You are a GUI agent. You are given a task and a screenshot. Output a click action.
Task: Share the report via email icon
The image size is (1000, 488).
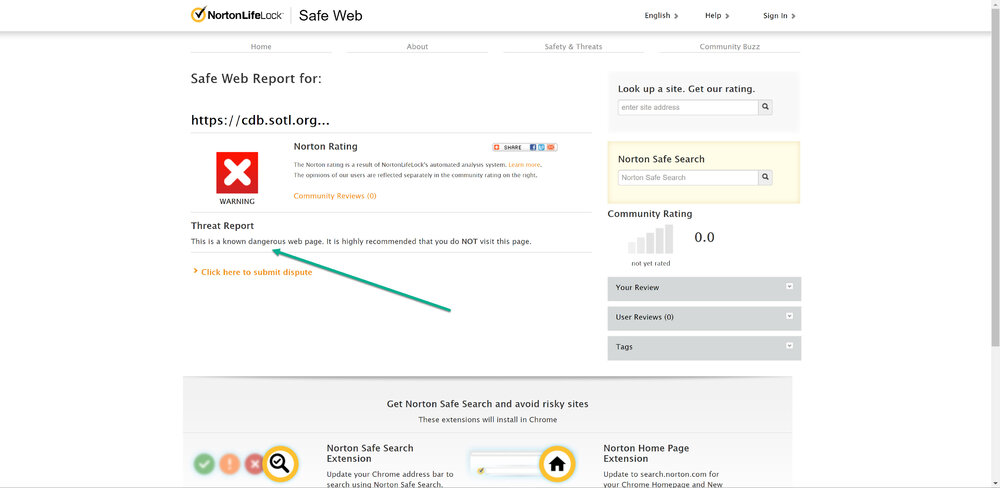tap(551, 147)
